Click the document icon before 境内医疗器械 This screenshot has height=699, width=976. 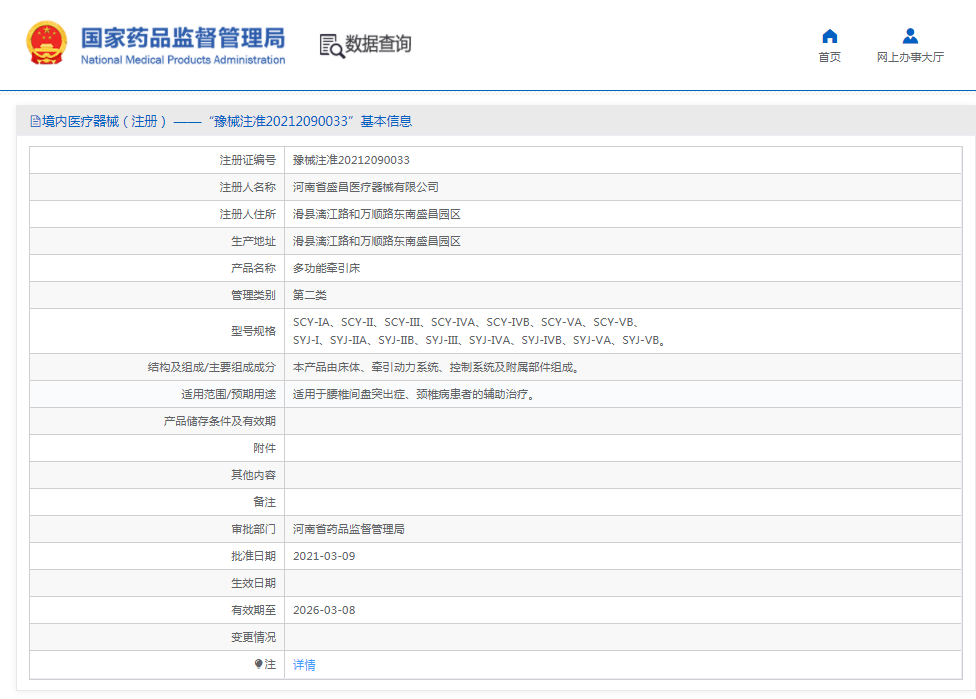click(35, 121)
